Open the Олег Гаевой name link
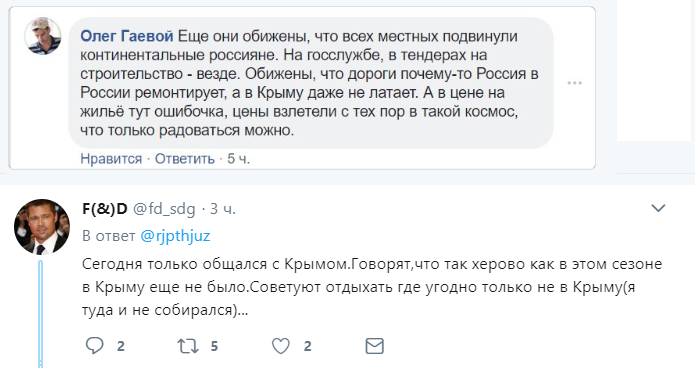The width and height of the screenshot is (695, 368). click(127, 36)
